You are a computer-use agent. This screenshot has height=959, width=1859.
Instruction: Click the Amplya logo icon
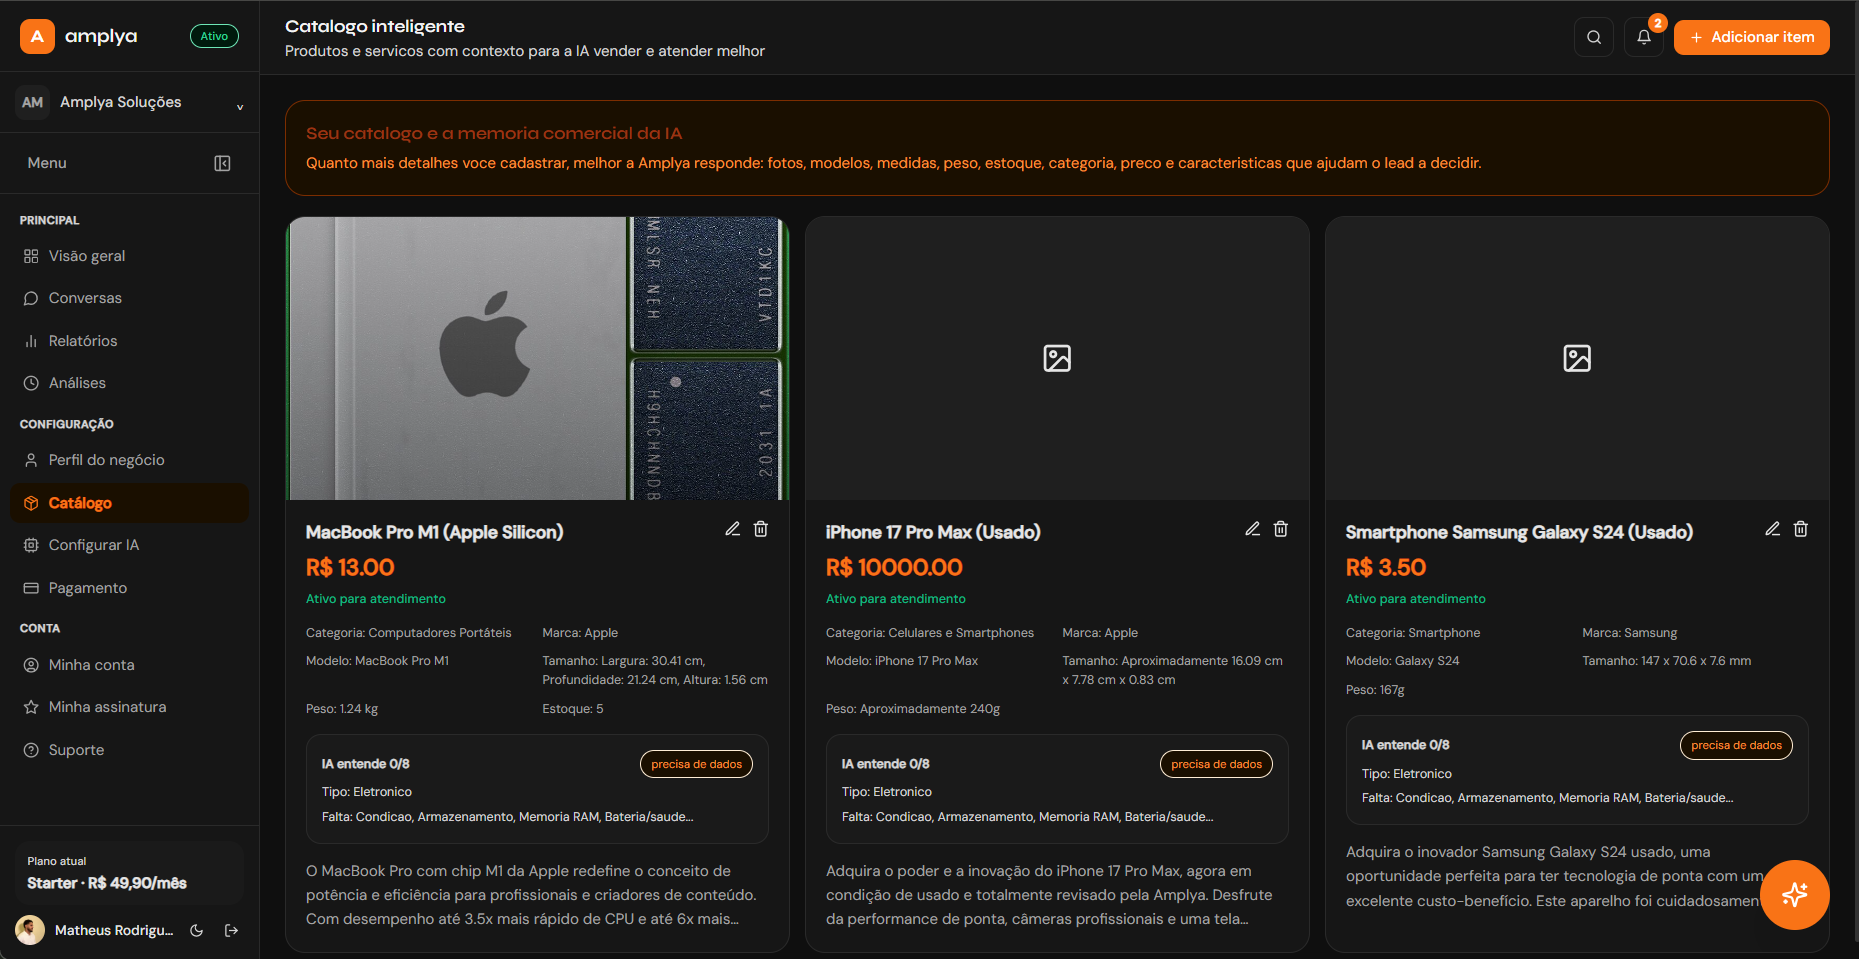tap(37, 36)
